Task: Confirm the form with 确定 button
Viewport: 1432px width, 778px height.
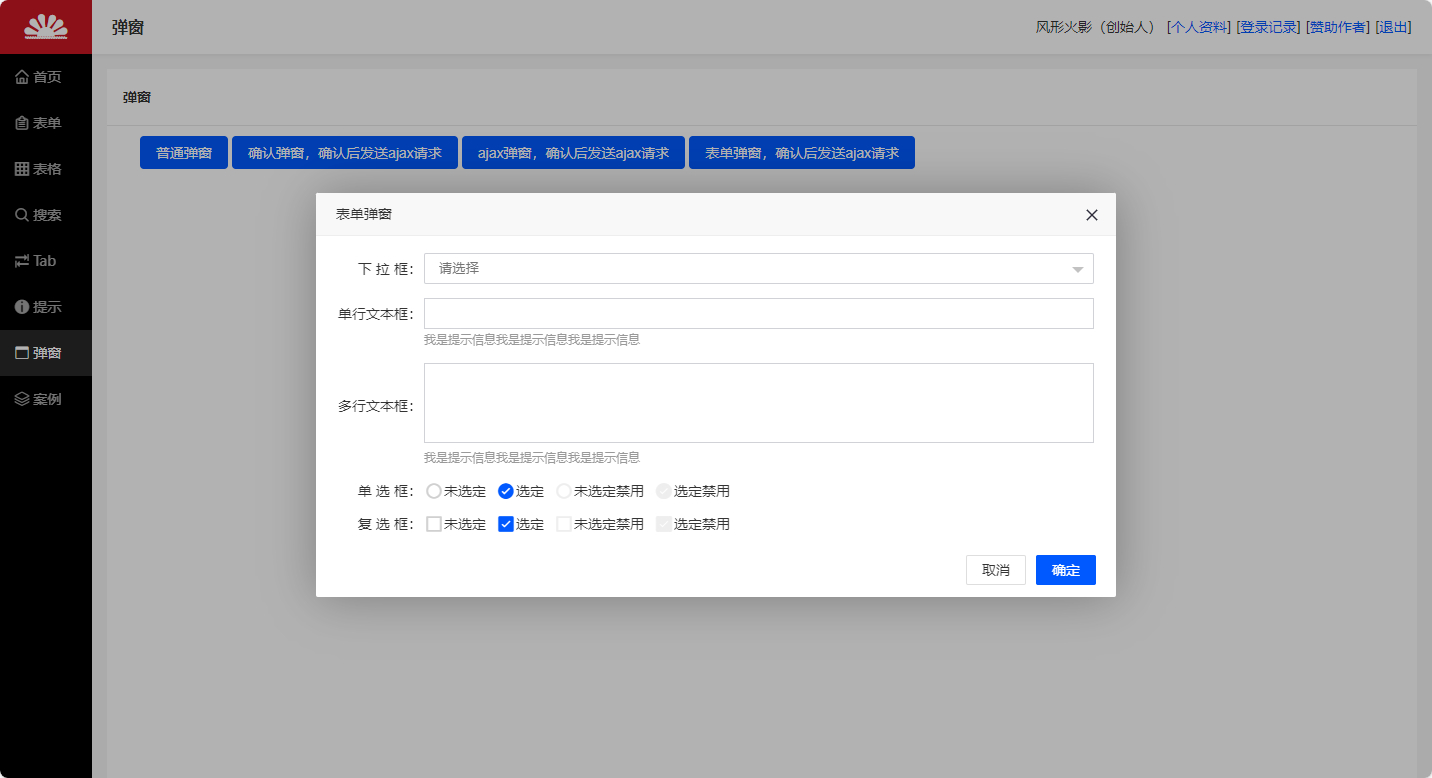Action: tap(1066, 570)
